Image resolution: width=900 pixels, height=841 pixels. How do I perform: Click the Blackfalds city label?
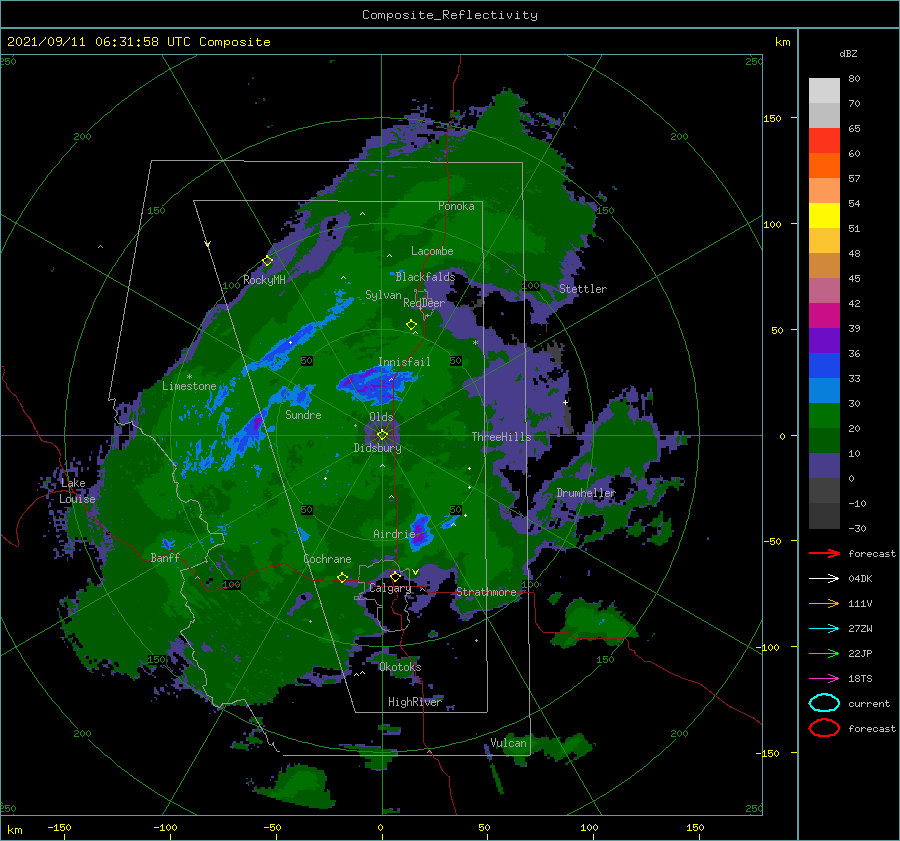point(425,277)
